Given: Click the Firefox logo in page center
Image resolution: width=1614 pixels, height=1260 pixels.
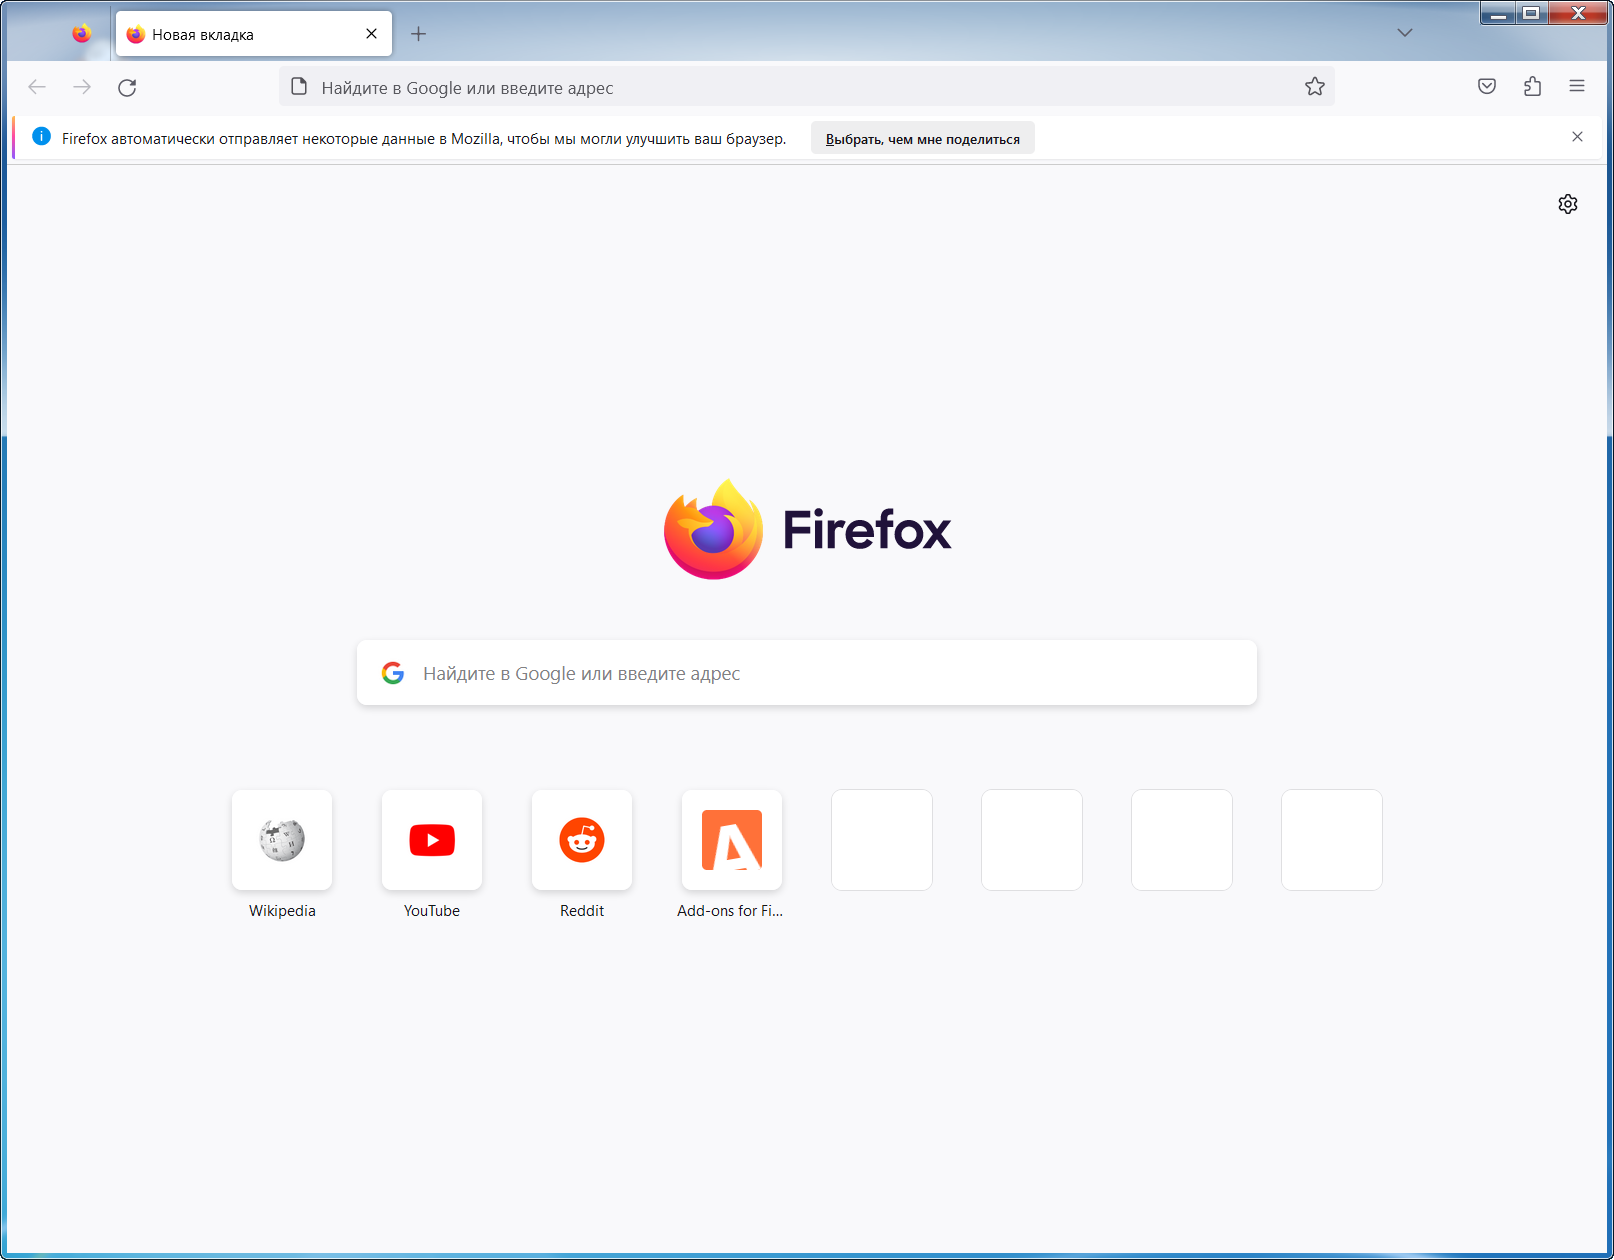Looking at the screenshot, I should 808,530.
